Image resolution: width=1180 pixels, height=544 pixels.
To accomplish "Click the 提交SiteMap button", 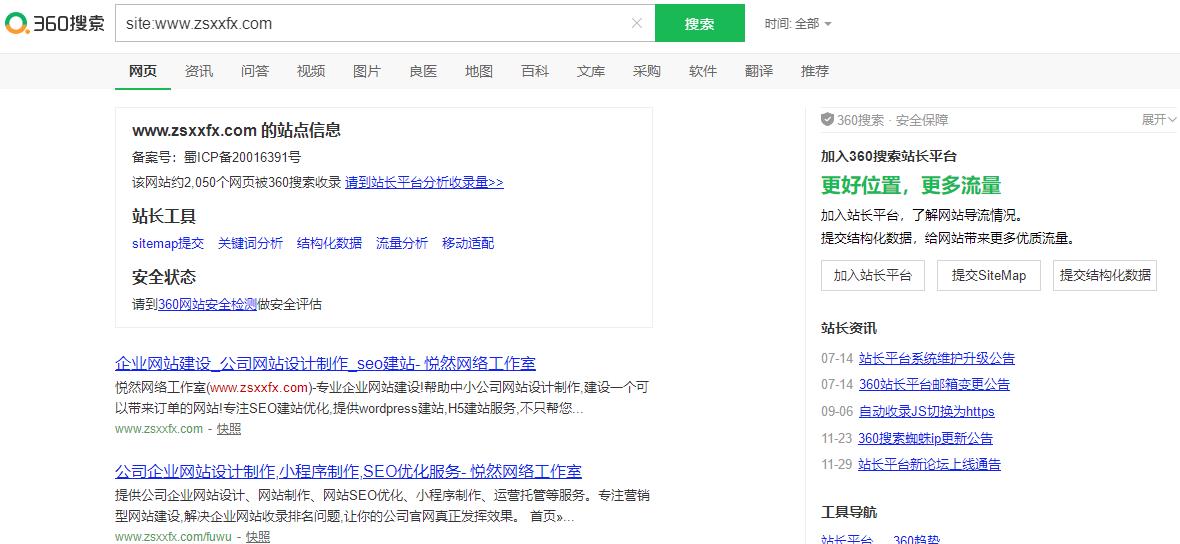I will (x=989, y=275).
